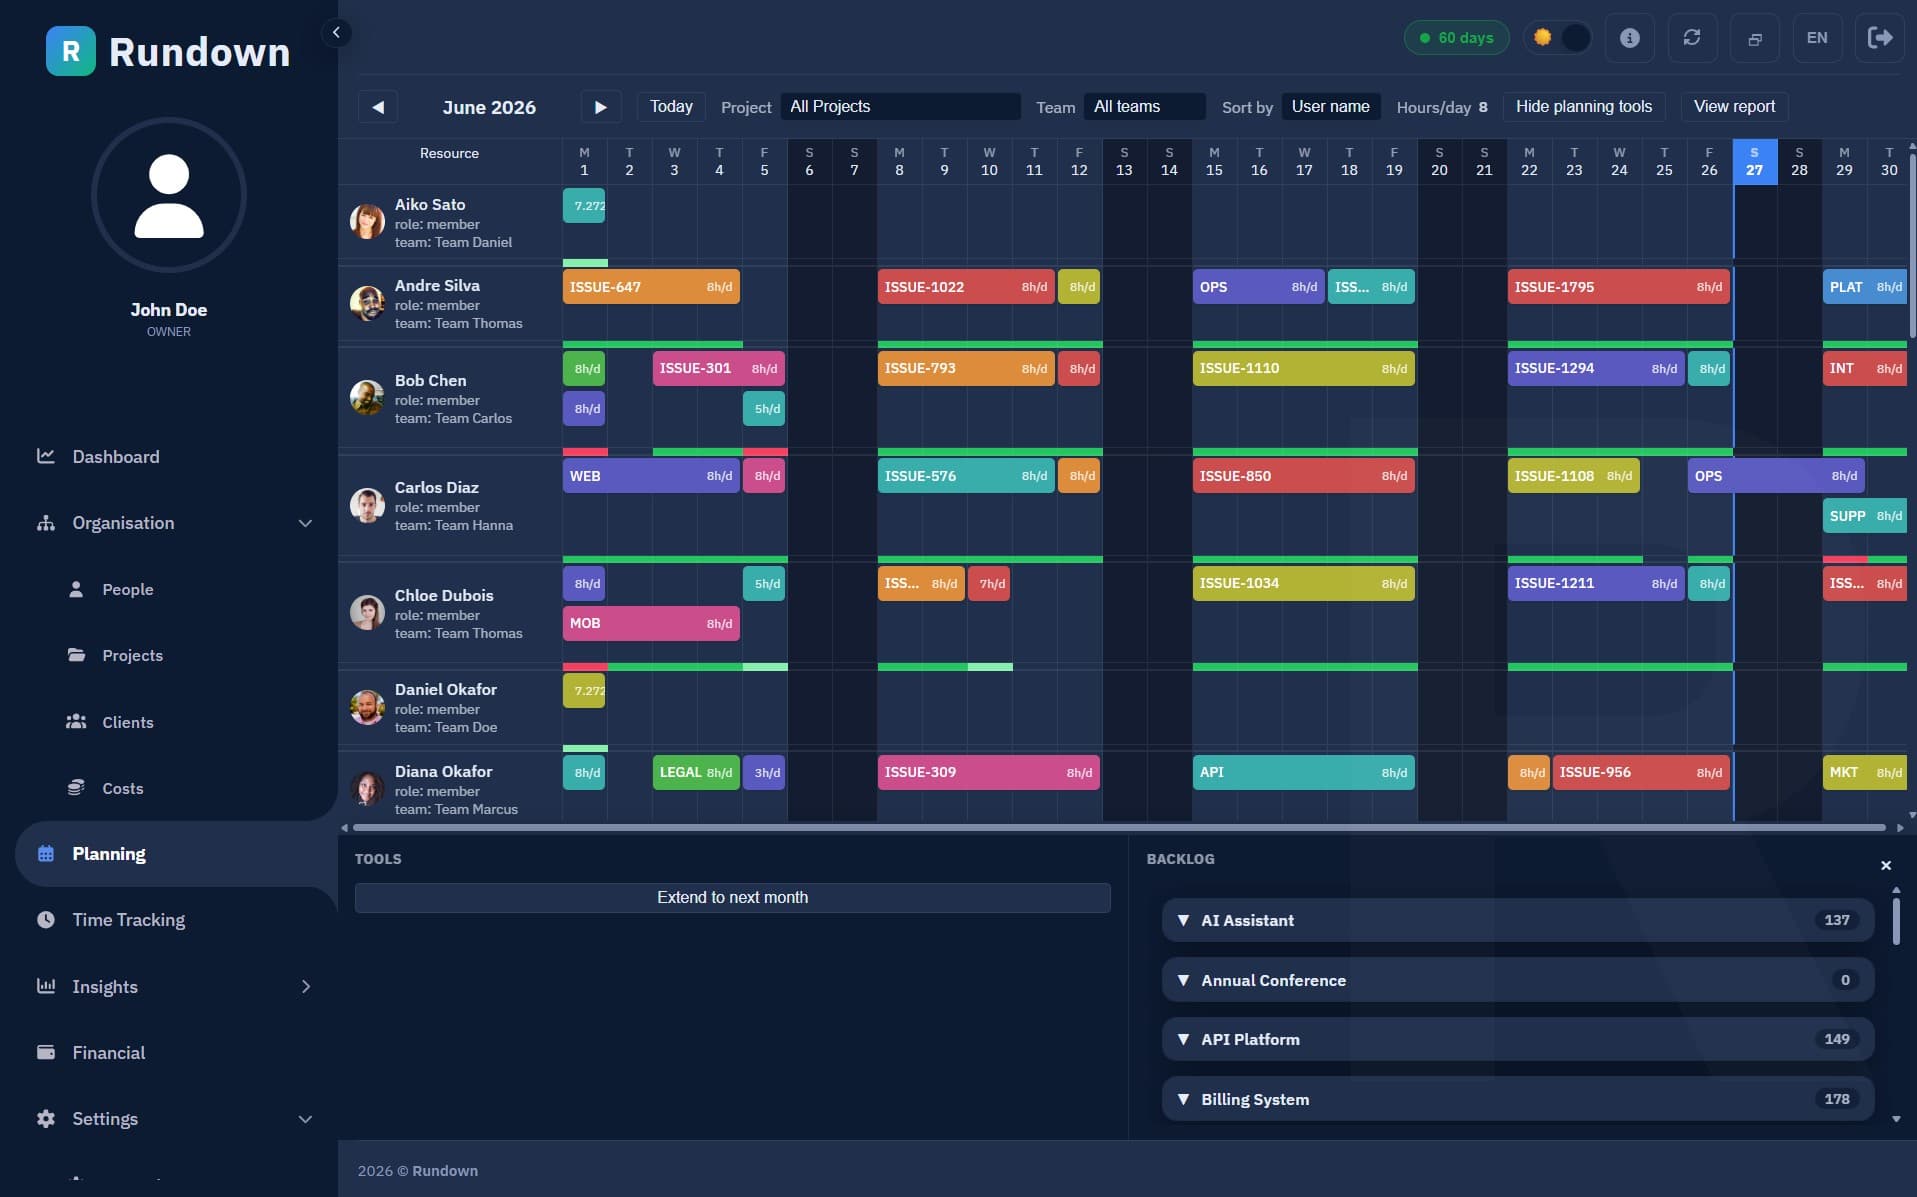Click the Rundown logo icon

tap(70, 51)
